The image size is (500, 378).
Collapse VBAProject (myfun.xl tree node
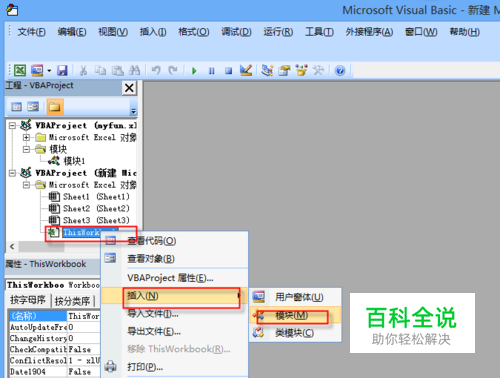(12, 126)
